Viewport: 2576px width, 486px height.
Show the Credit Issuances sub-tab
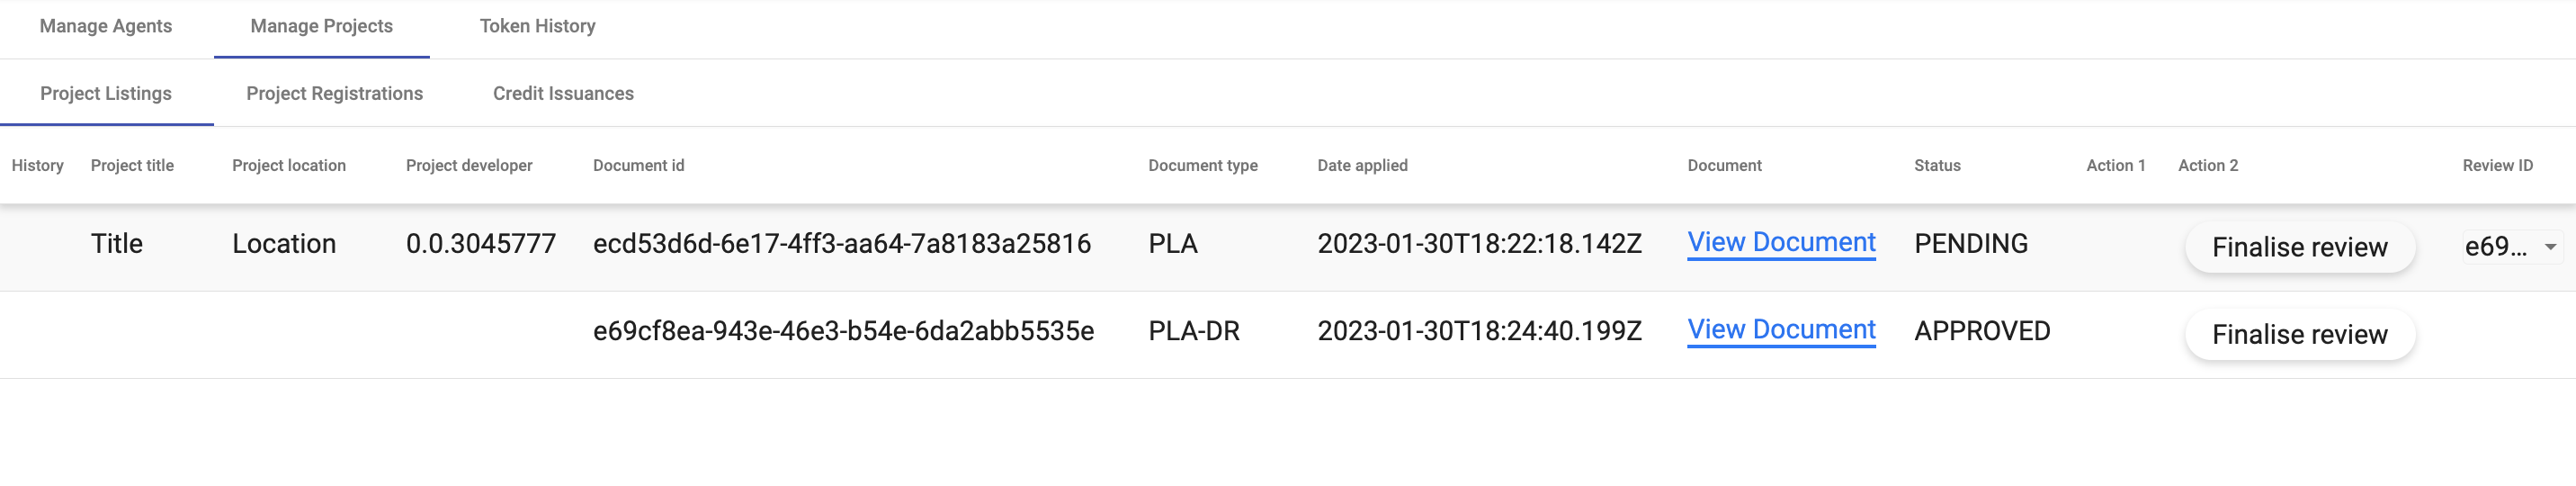563,93
